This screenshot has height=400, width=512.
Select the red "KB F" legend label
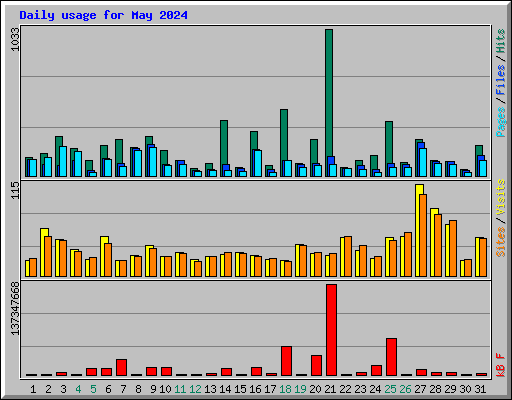click(500, 365)
